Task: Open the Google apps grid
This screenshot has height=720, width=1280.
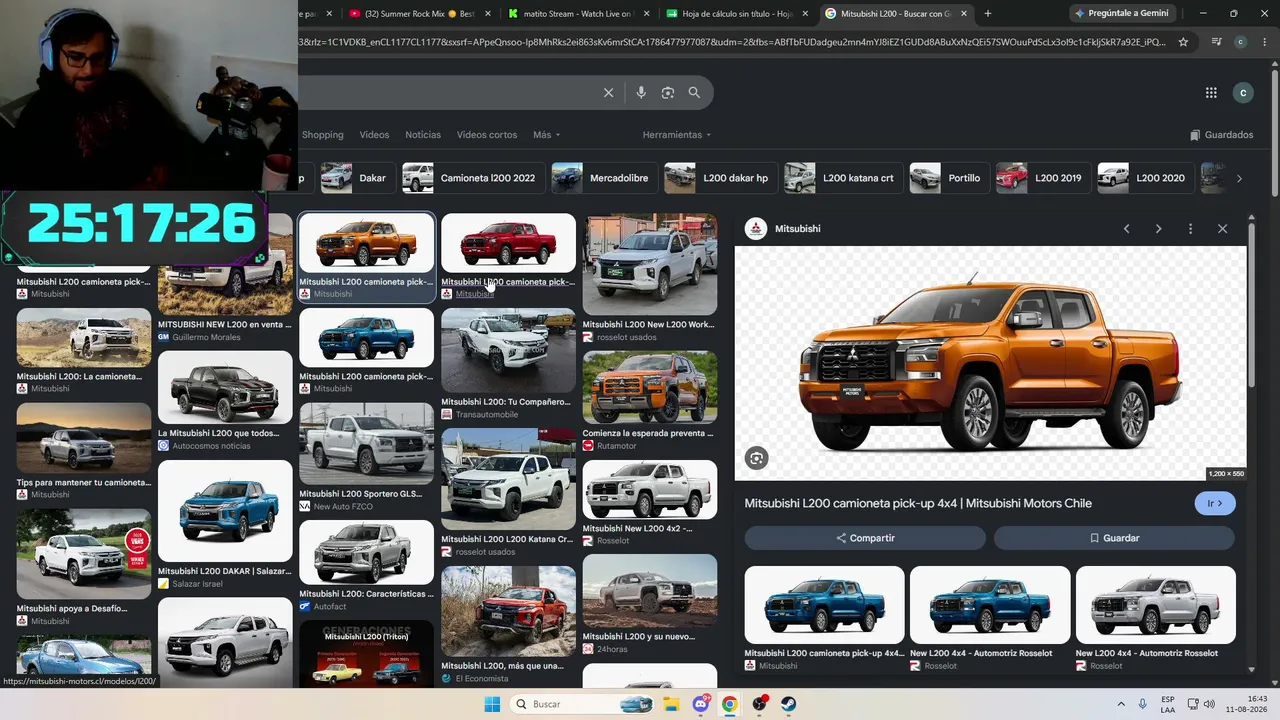Action: [1211, 93]
